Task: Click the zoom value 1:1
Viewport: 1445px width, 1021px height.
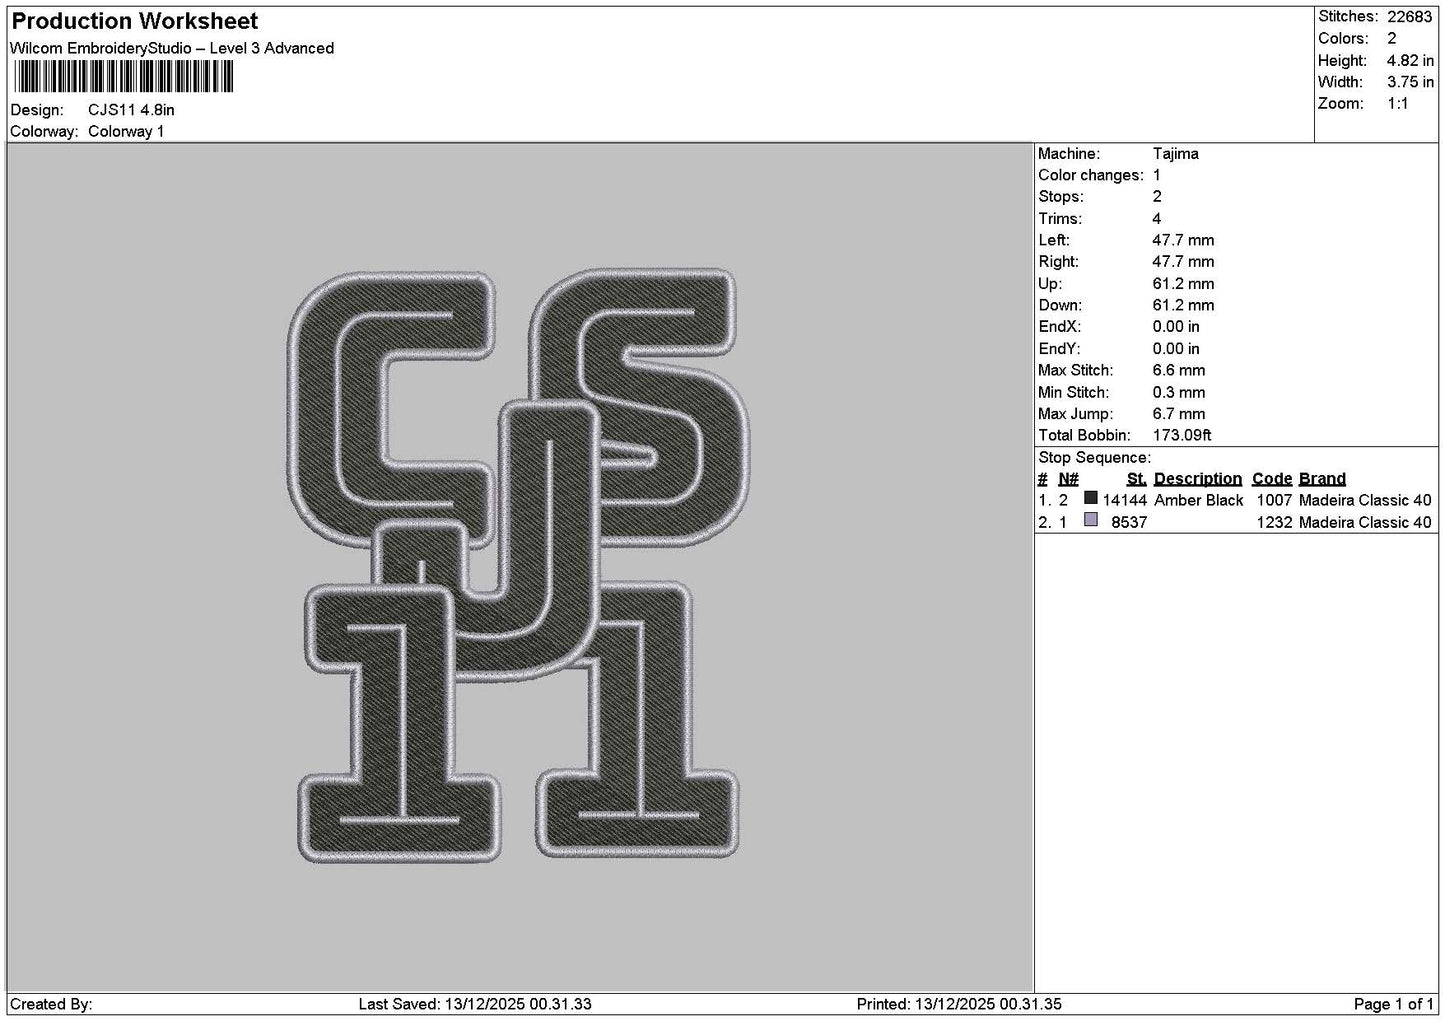Action: (1397, 104)
